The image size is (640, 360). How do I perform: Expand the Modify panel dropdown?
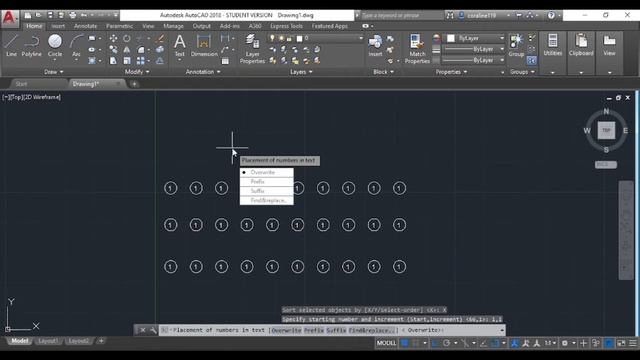click(137, 72)
